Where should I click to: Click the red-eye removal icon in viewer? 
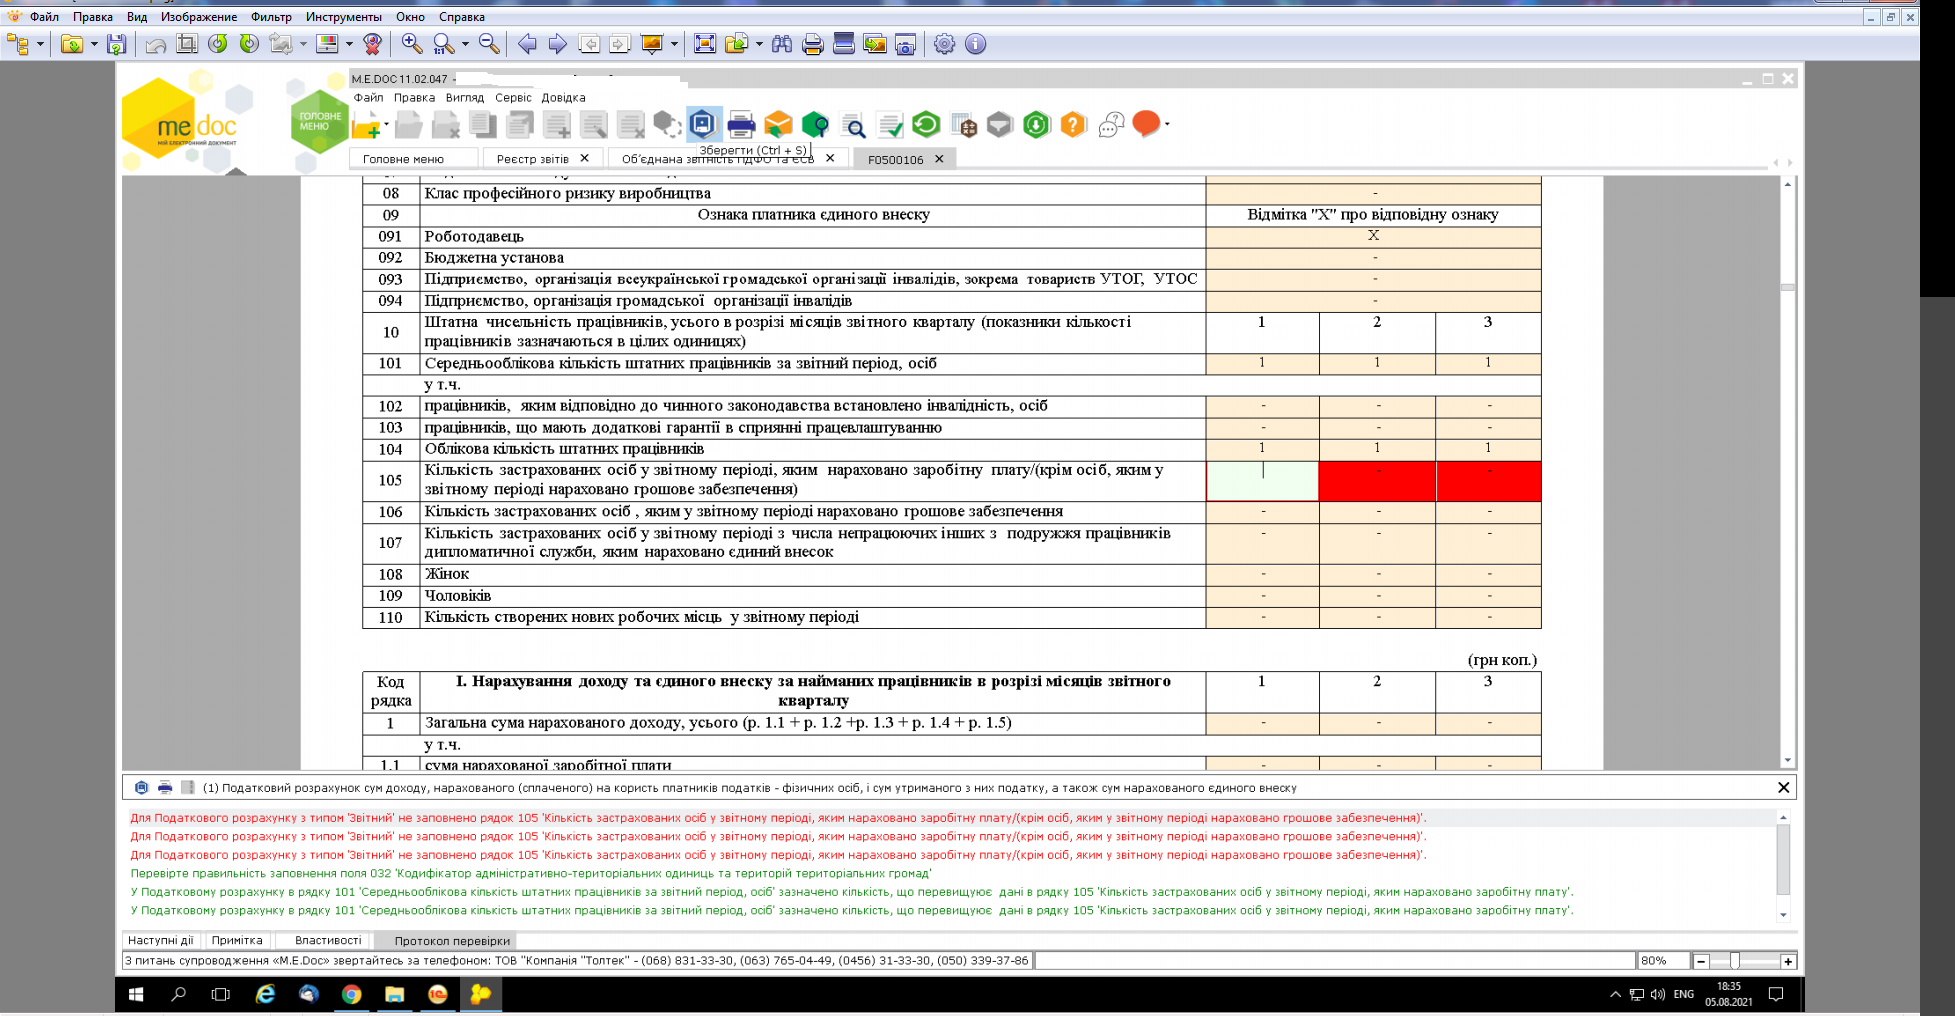pos(372,44)
